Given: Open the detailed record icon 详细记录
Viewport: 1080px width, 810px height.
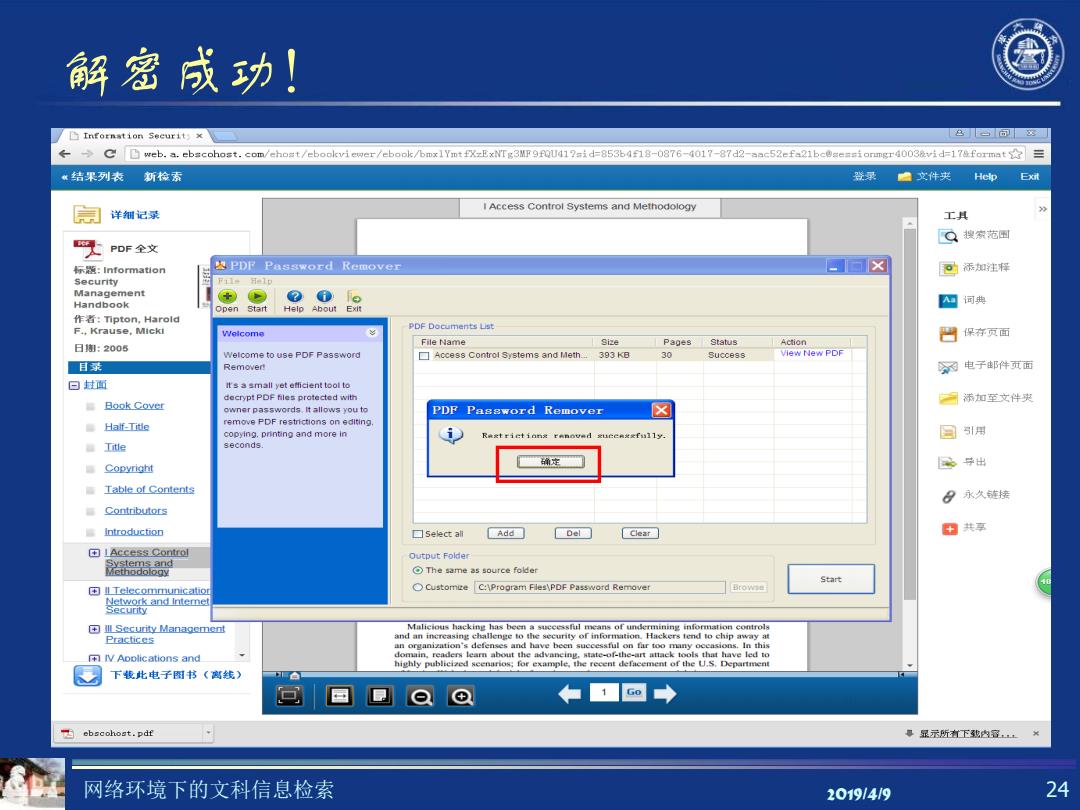Looking at the screenshot, I should click(87, 214).
